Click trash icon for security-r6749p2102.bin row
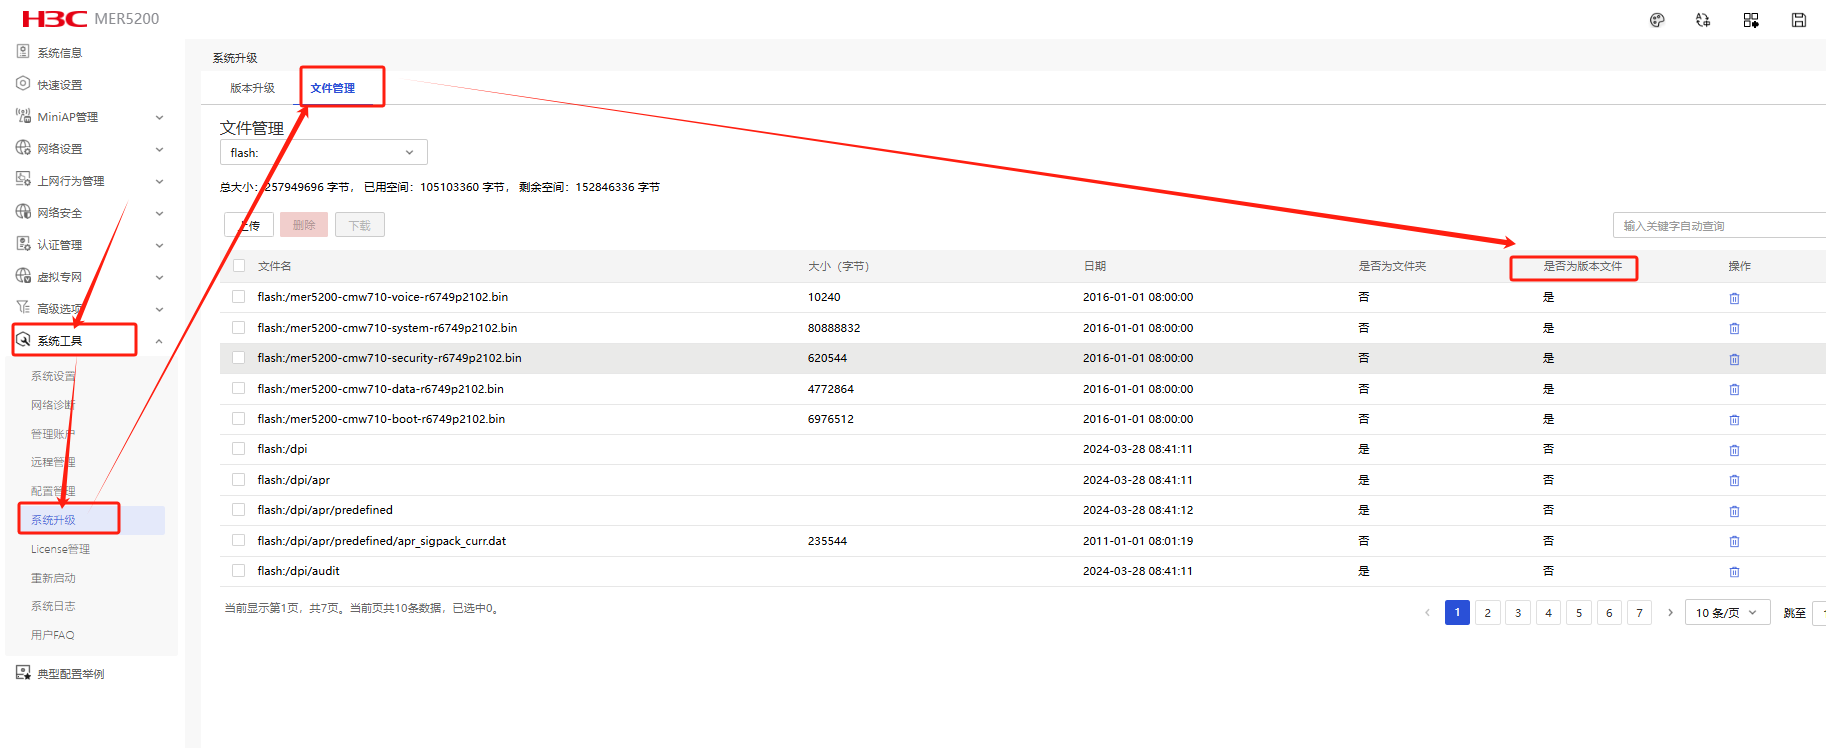This screenshot has height=748, width=1826. 1734,359
